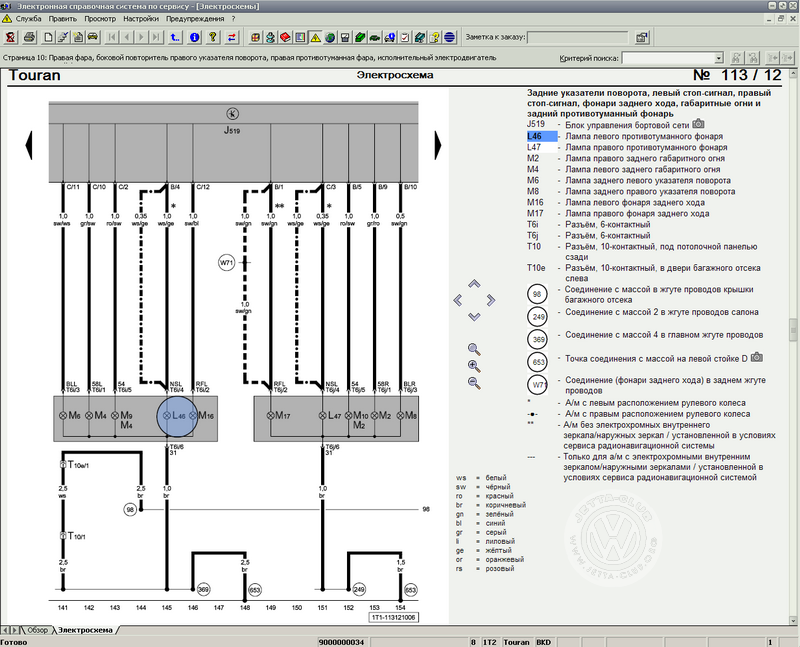Zoom in with the plus magnifier icon
800x647 pixels.
tap(474, 366)
